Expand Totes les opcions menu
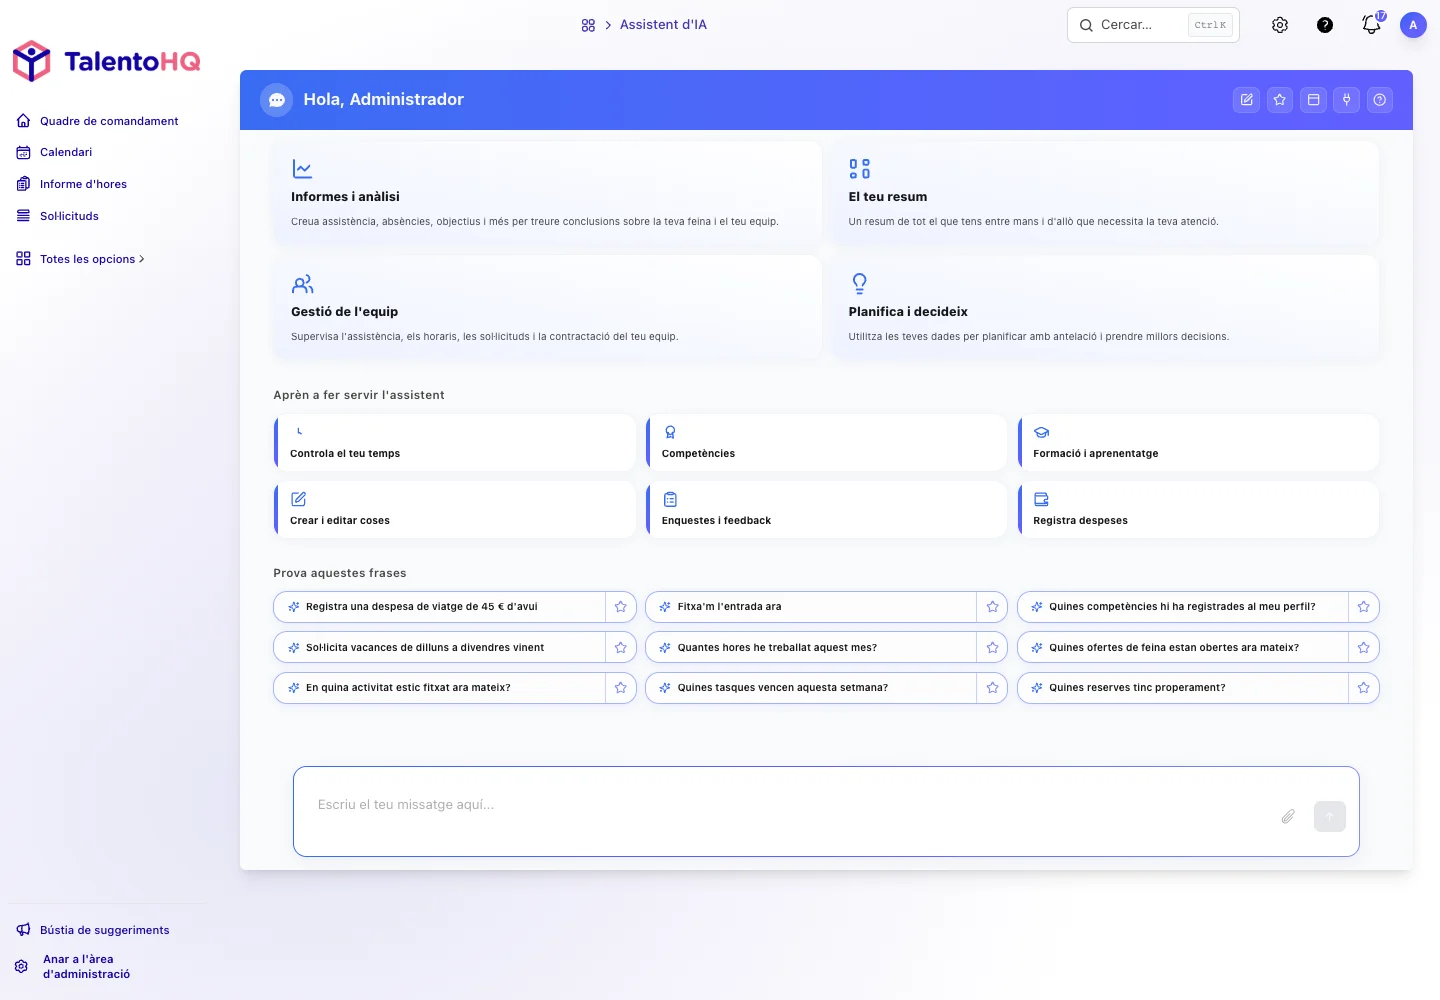 click(81, 259)
